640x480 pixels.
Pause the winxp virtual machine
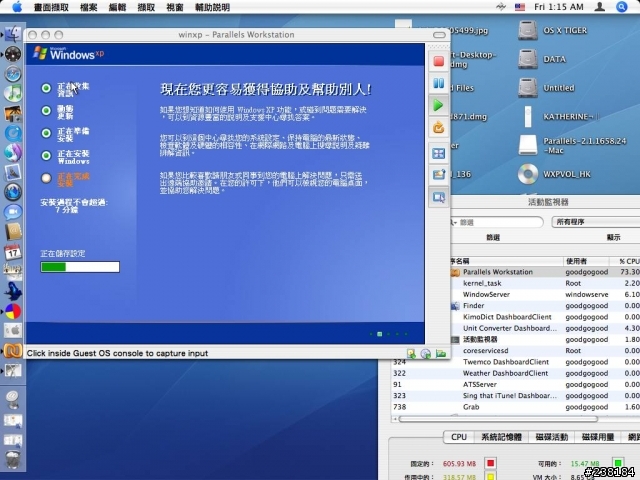439,84
